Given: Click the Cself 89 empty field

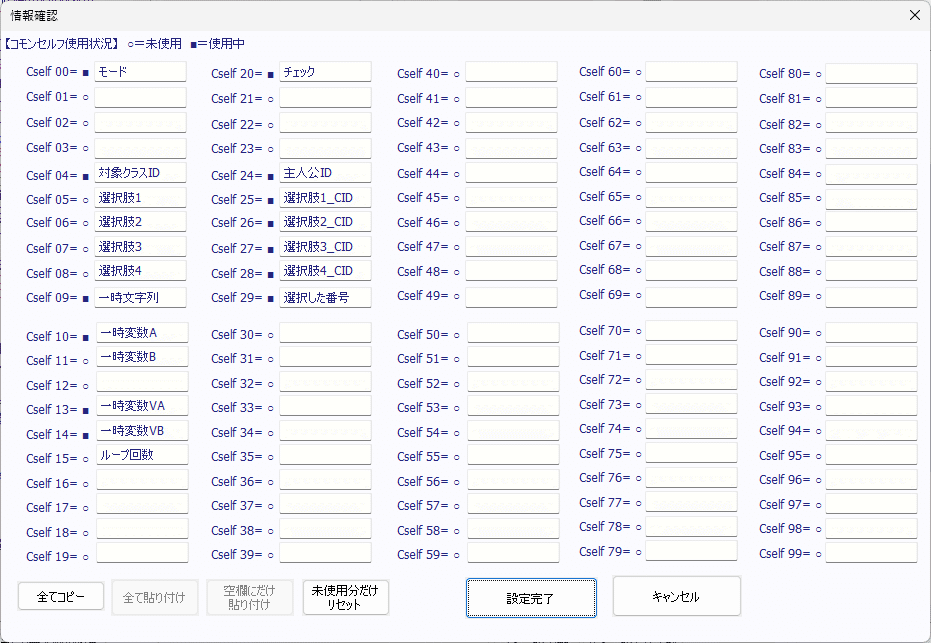Looking at the screenshot, I should 871,297.
